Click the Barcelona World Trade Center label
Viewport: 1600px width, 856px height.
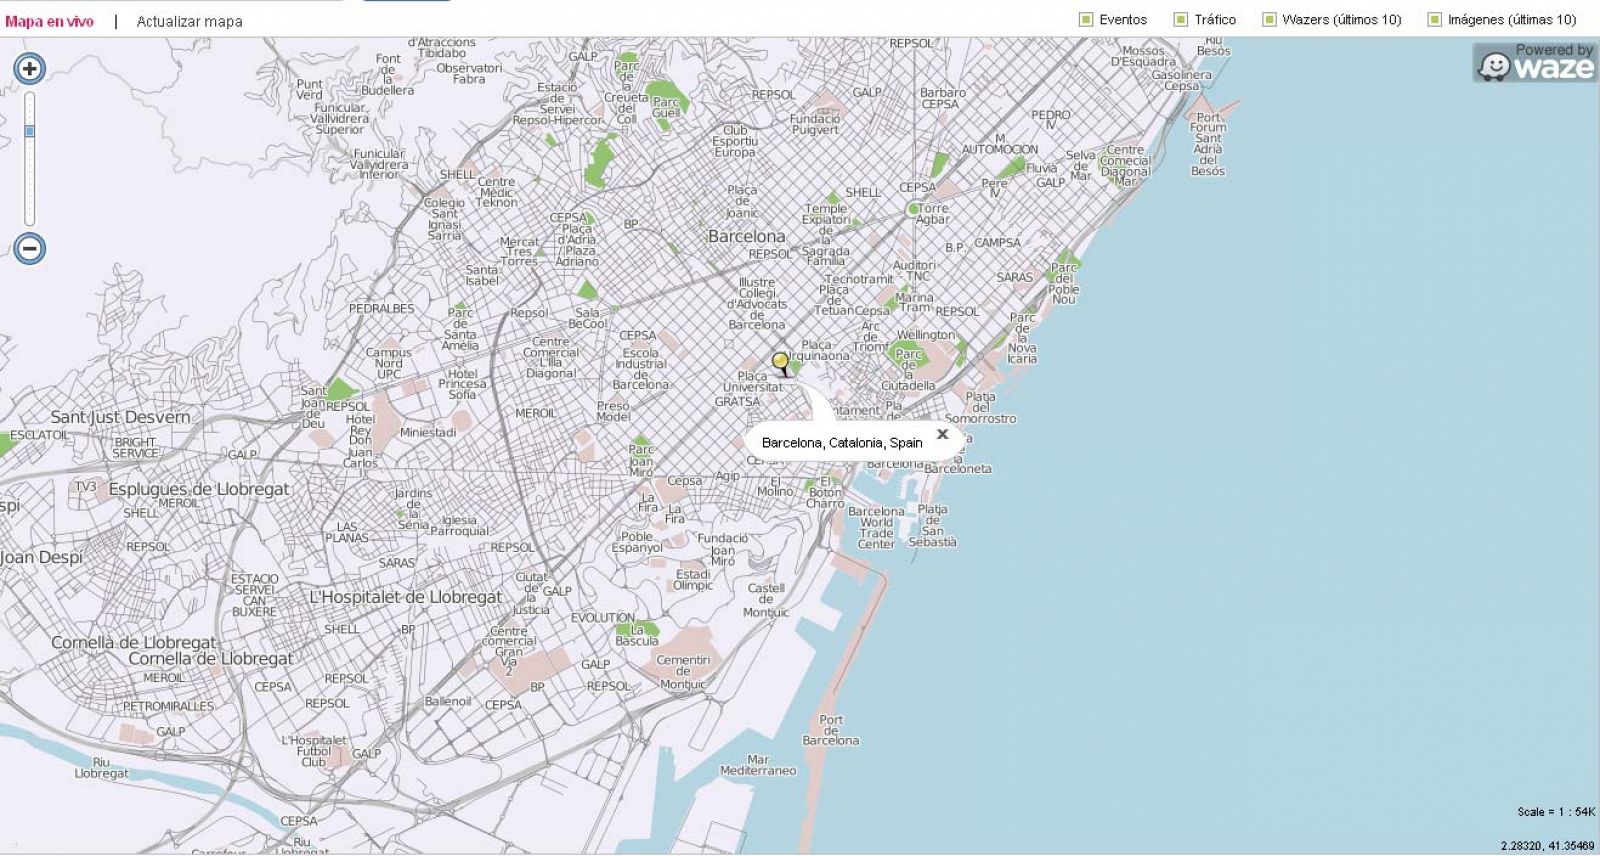(876, 527)
